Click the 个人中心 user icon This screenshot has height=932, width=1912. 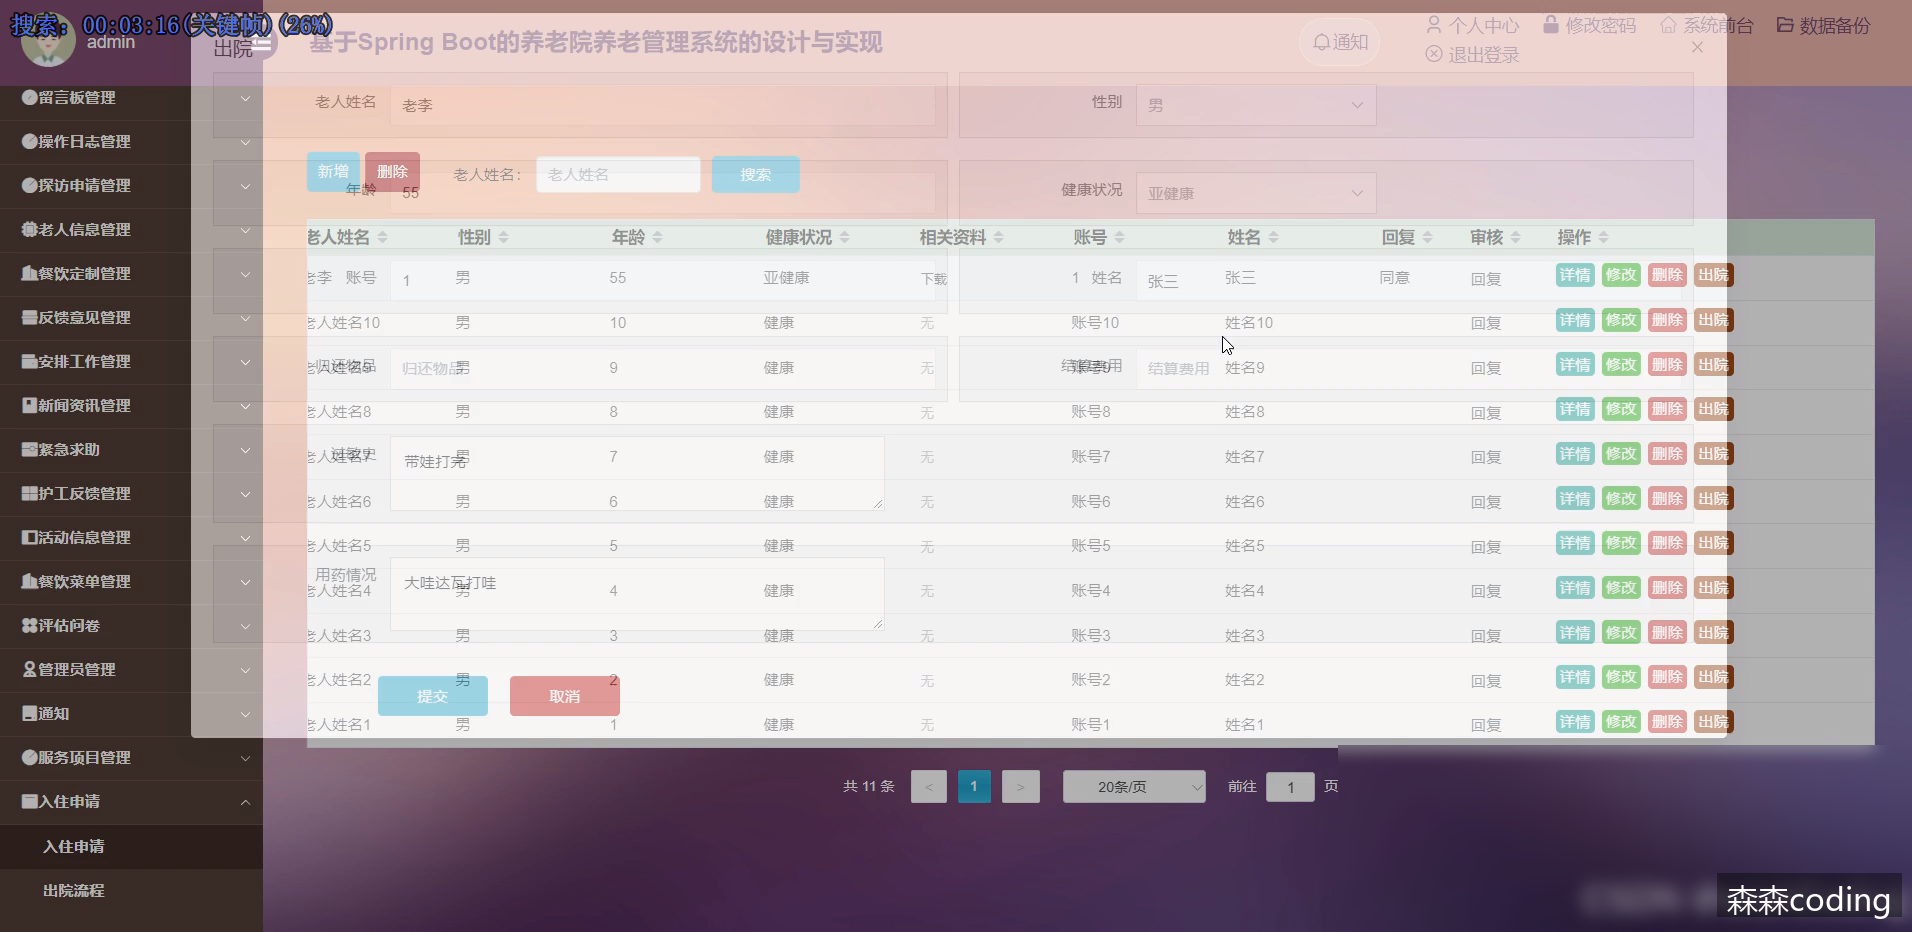click(x=1434, y=25)
